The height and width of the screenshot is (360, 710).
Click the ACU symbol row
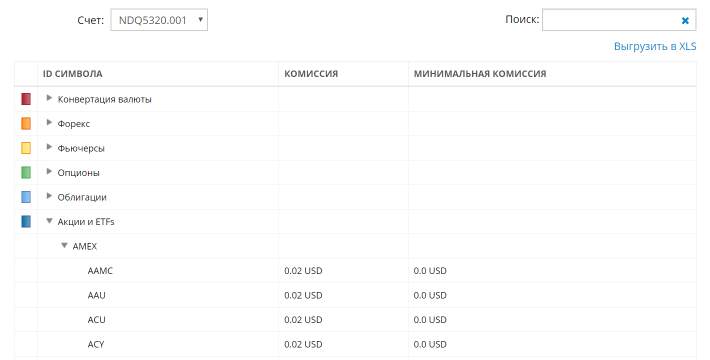pos(355,320)
